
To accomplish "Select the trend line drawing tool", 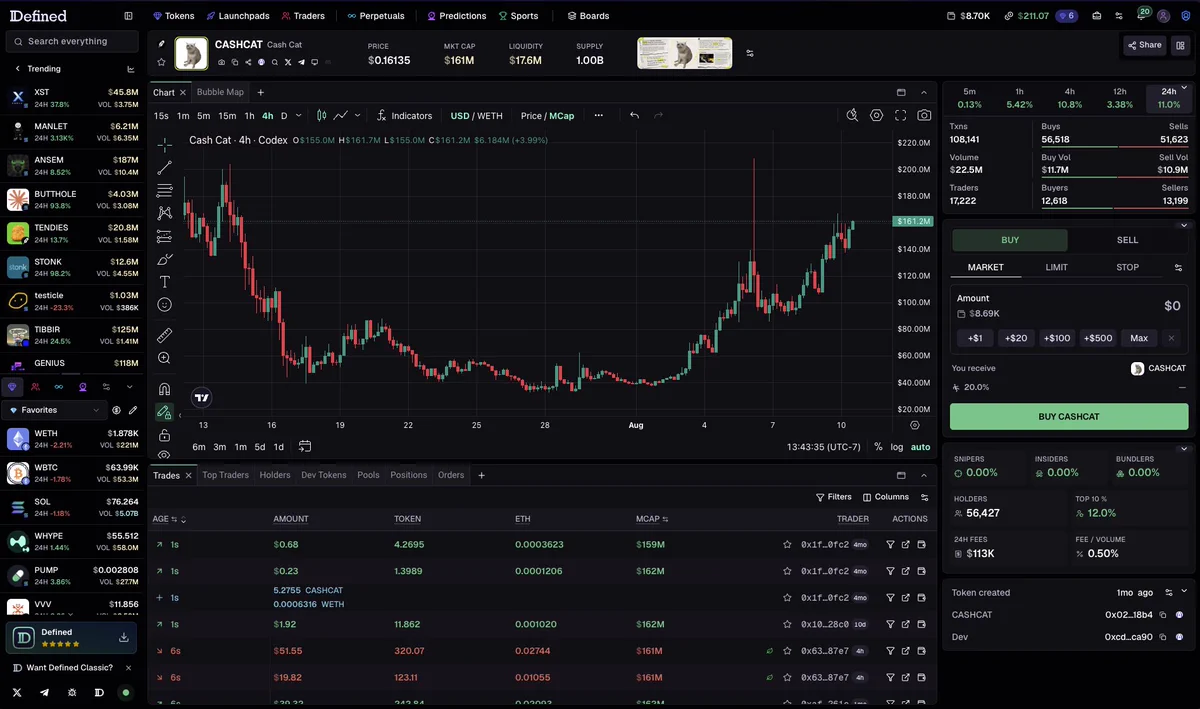I will pyautogui.click(x=165, y=168).
